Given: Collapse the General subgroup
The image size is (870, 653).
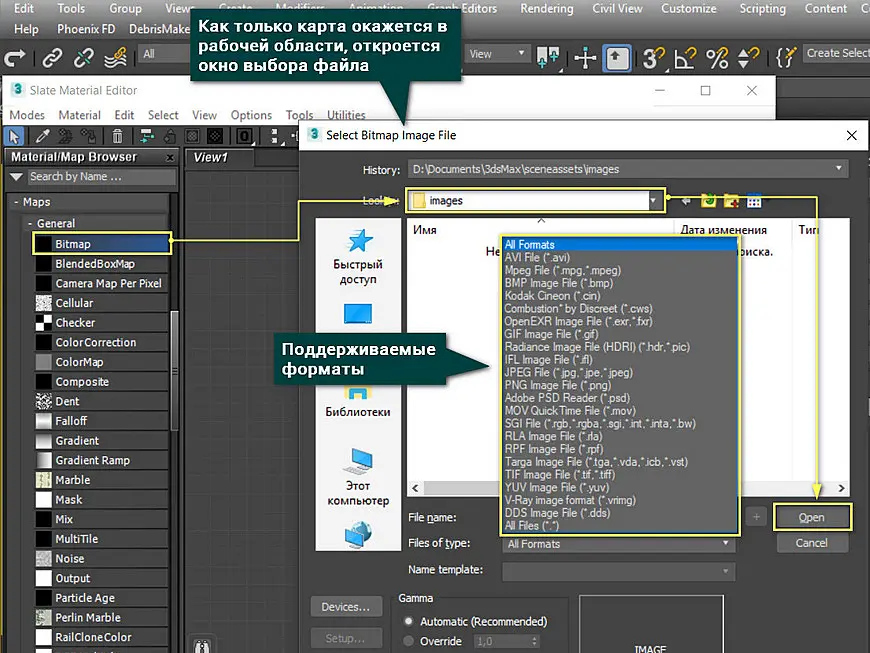Looking at the screenshot, I should click(x=29, y=223).
